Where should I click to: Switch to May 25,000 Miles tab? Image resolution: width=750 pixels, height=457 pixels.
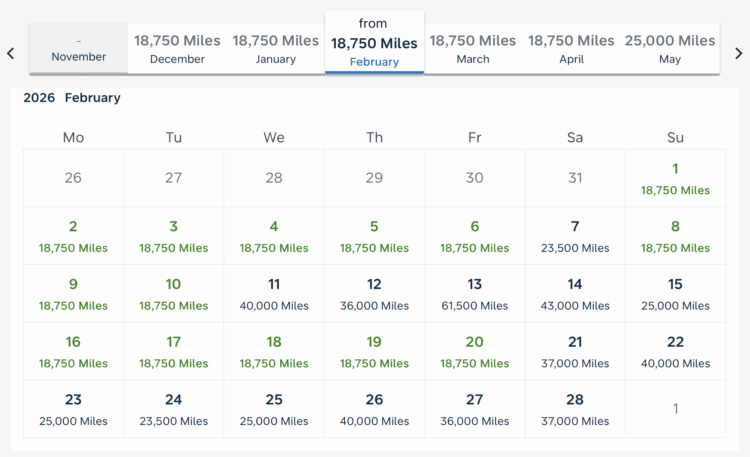(670, 48)
